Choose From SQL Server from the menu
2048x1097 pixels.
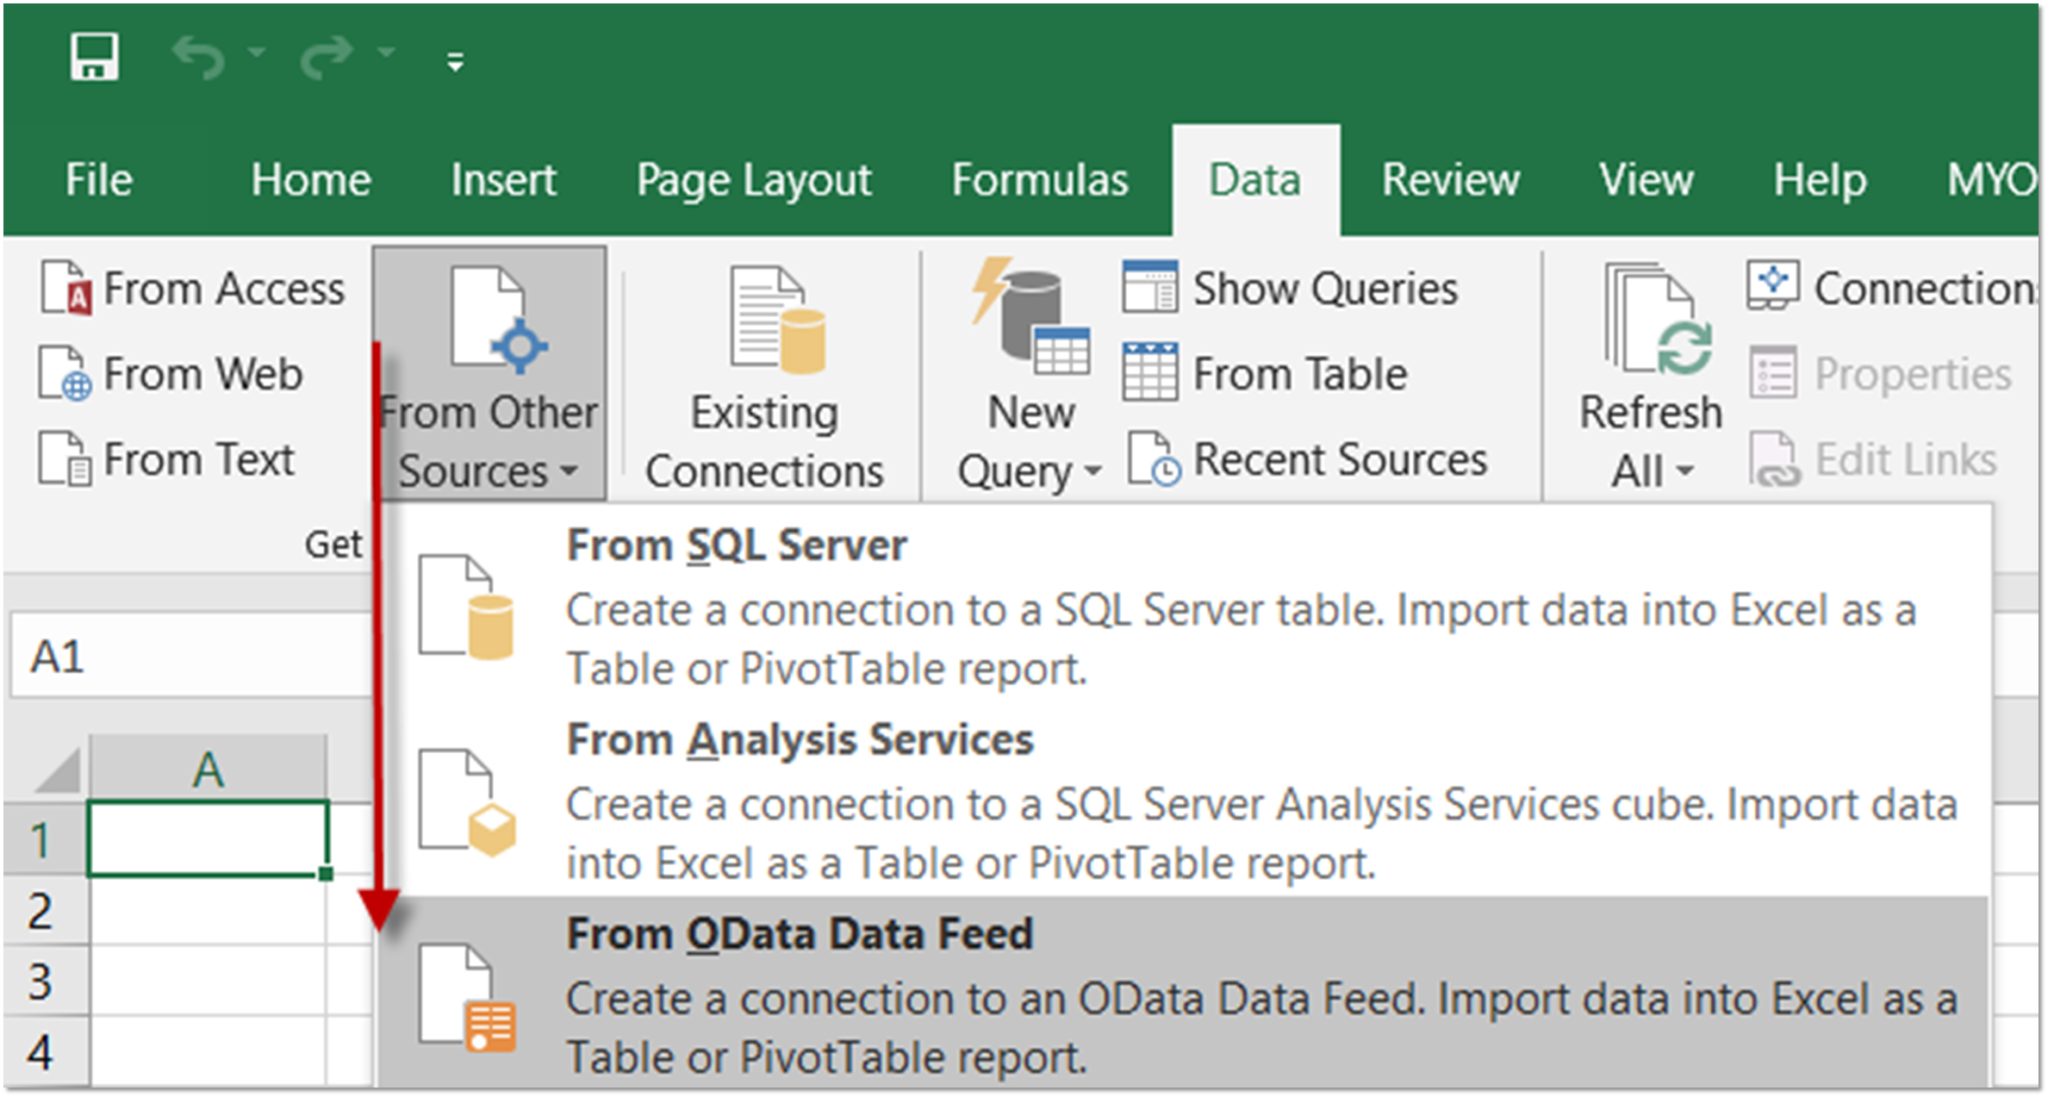click(737, 545)
